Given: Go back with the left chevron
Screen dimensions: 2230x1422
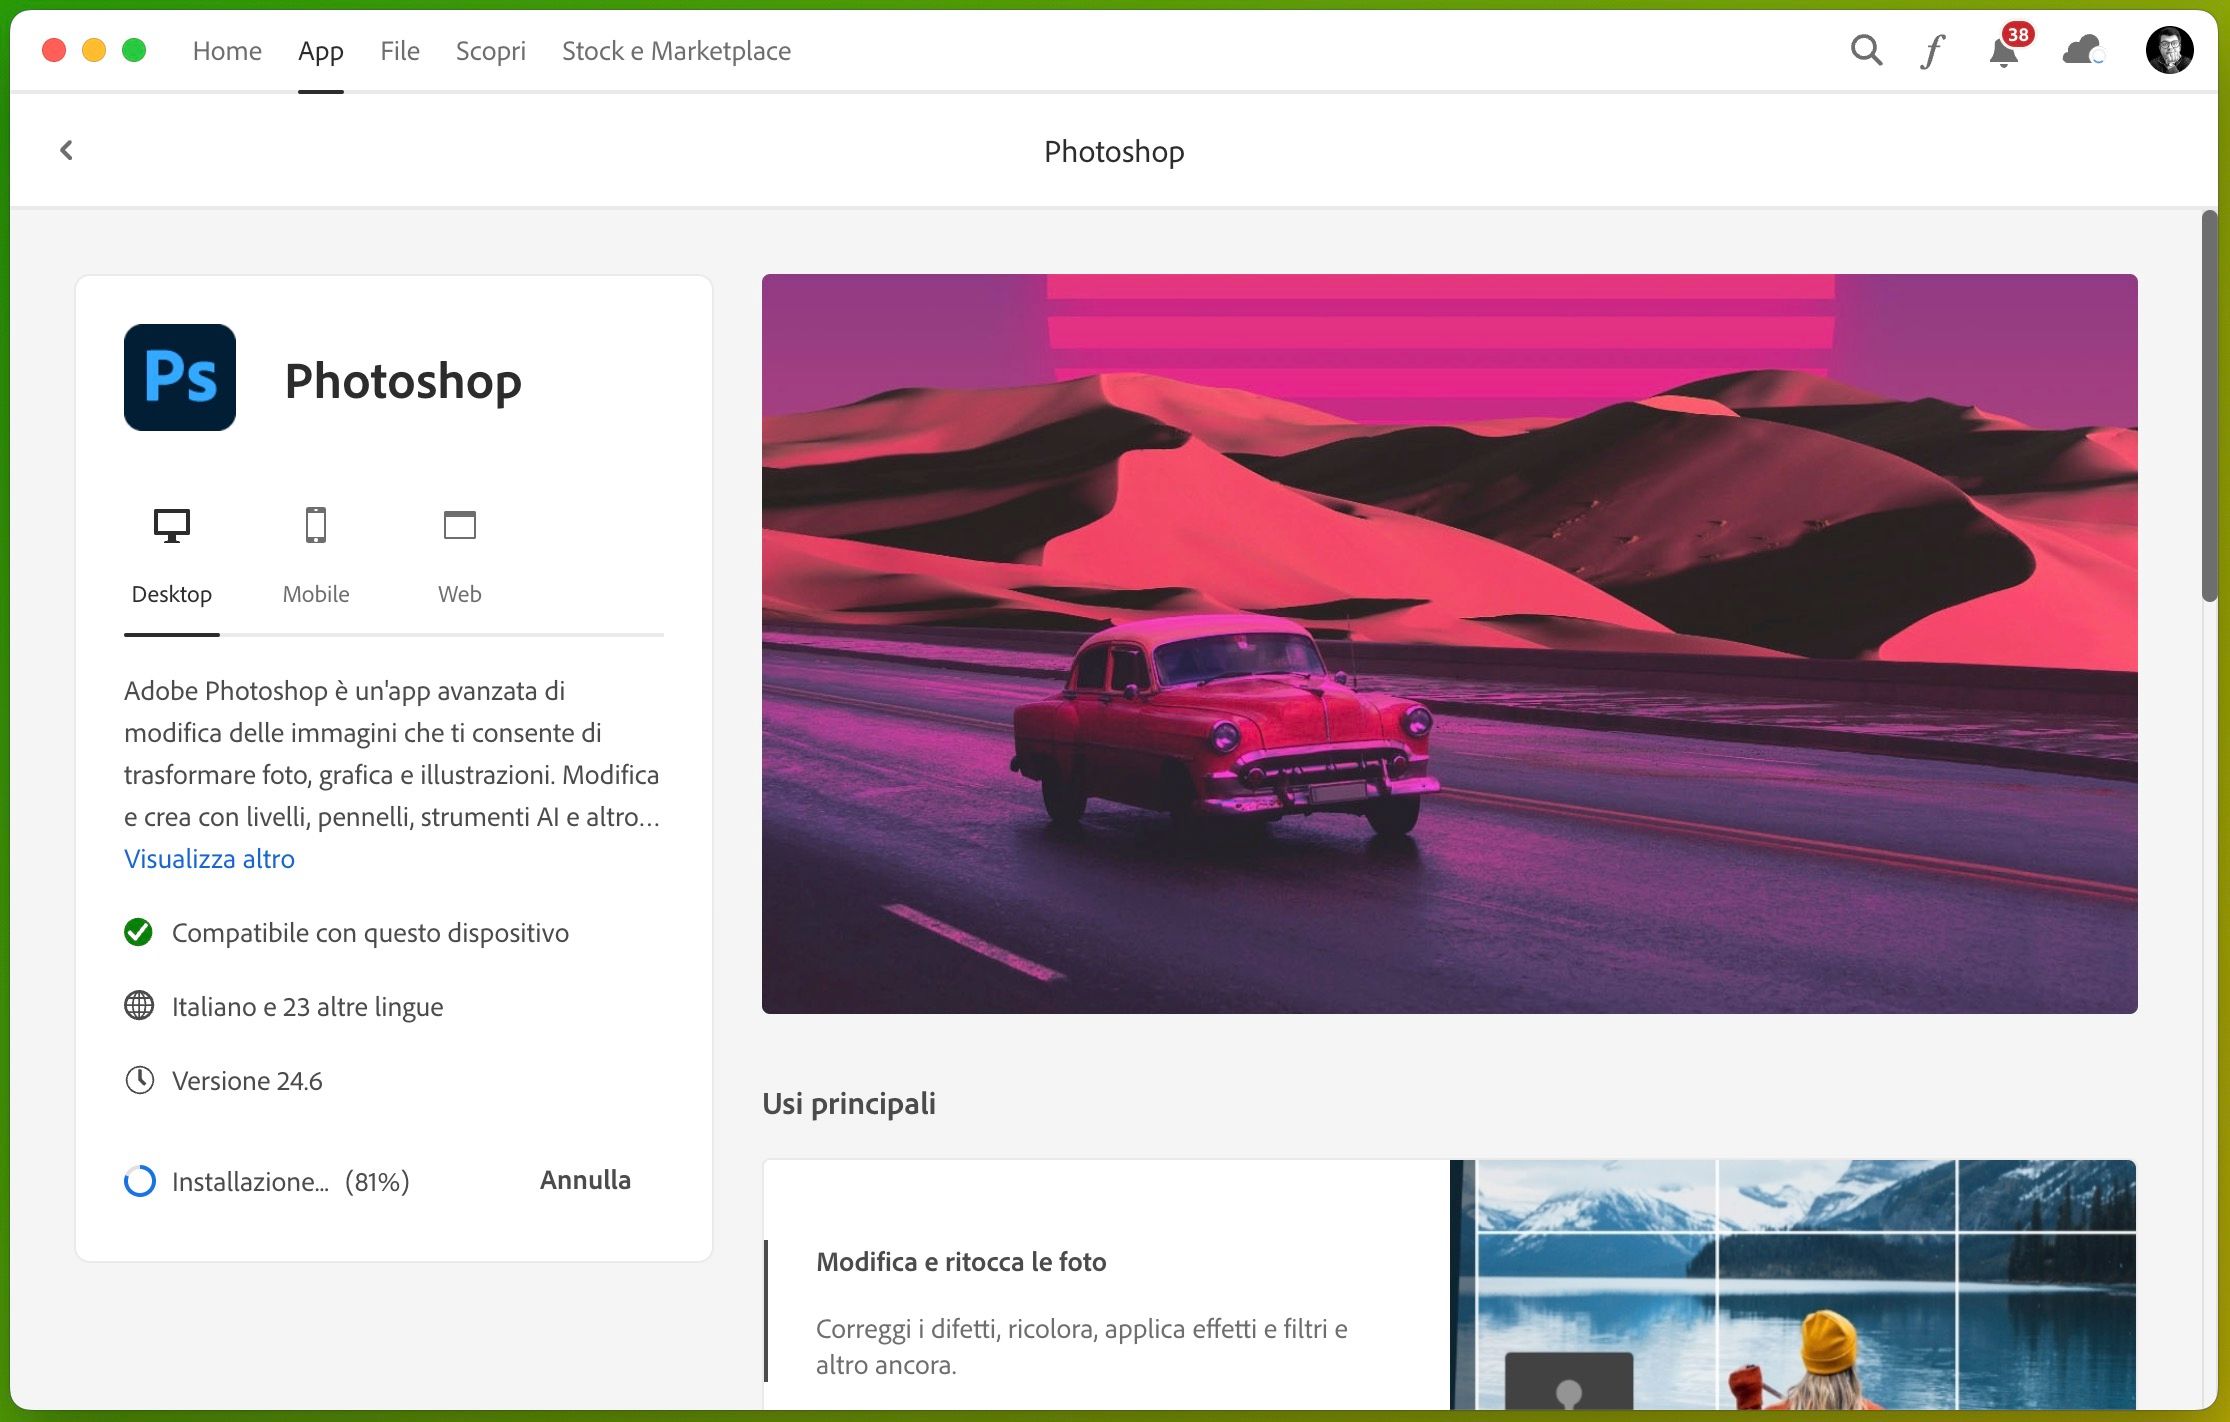Looking at the screenshot, I should pos(67,150).
